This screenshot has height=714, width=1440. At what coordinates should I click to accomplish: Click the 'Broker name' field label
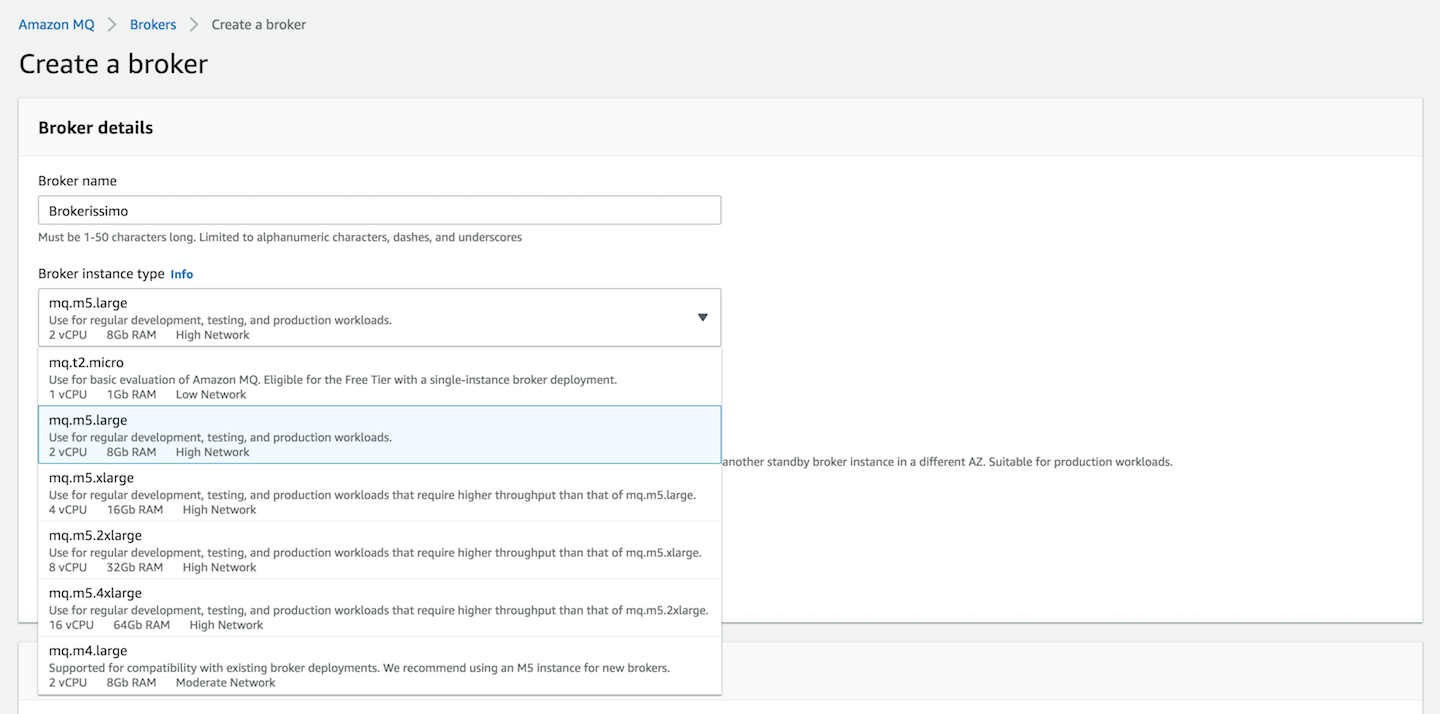click(x=77, y=181)
